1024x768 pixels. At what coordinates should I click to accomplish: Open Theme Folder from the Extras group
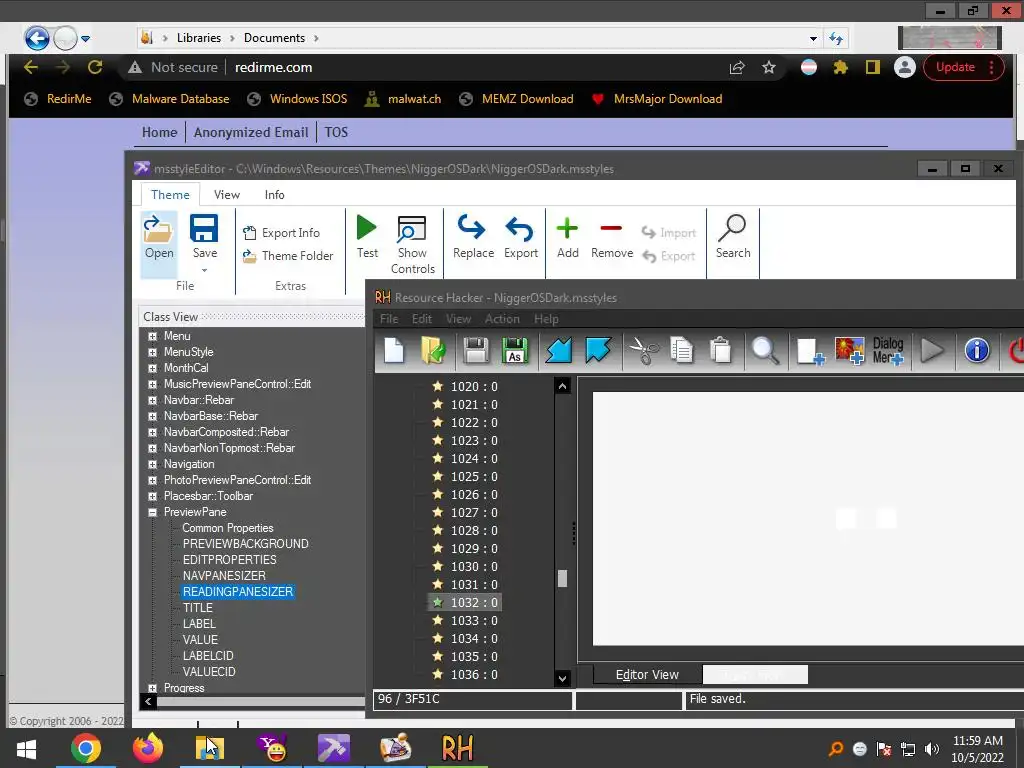[288, 256]
